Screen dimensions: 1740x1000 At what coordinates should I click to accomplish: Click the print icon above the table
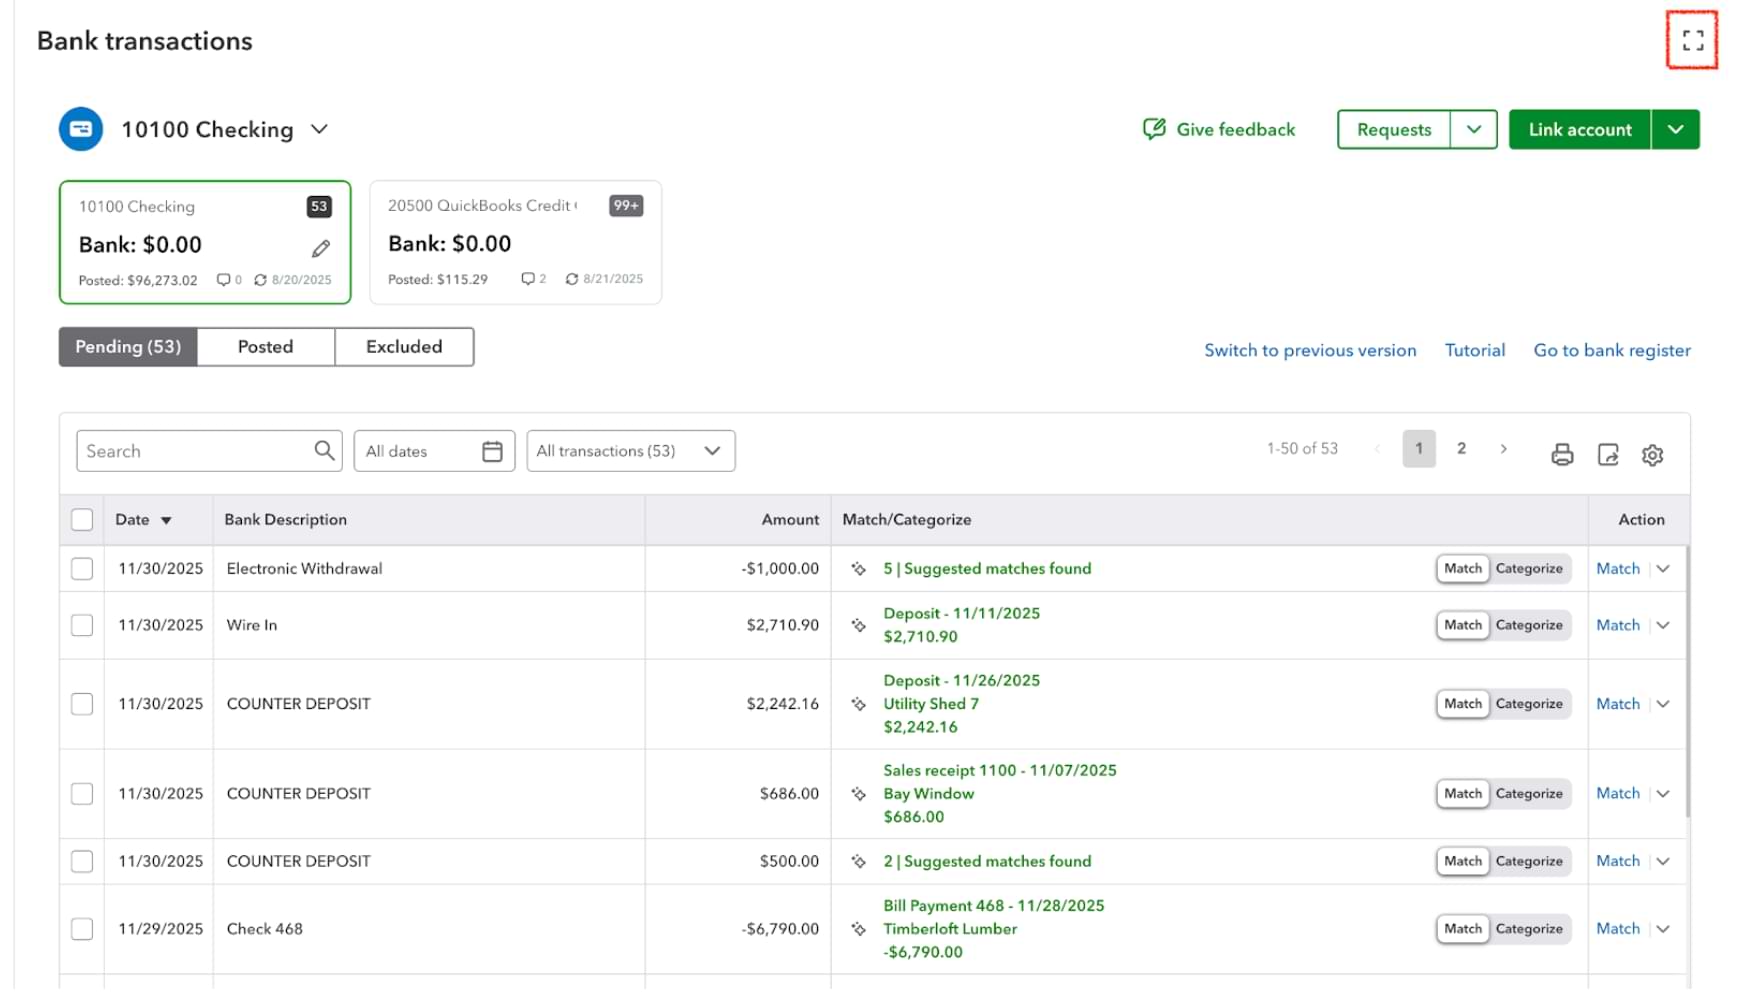1562,455
